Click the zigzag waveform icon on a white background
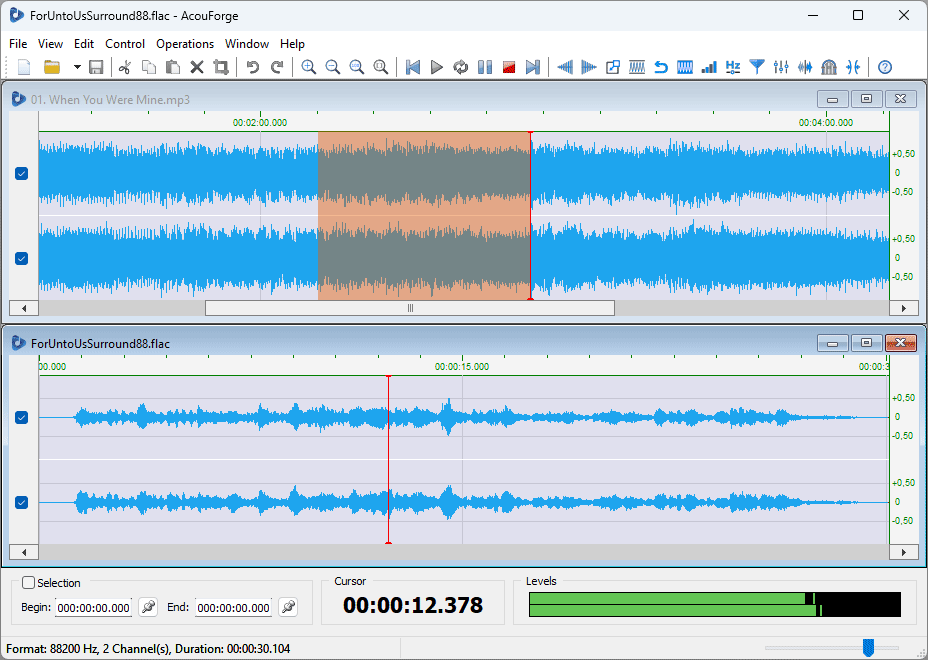Screen dimensions: 928x660 (637, 67)
